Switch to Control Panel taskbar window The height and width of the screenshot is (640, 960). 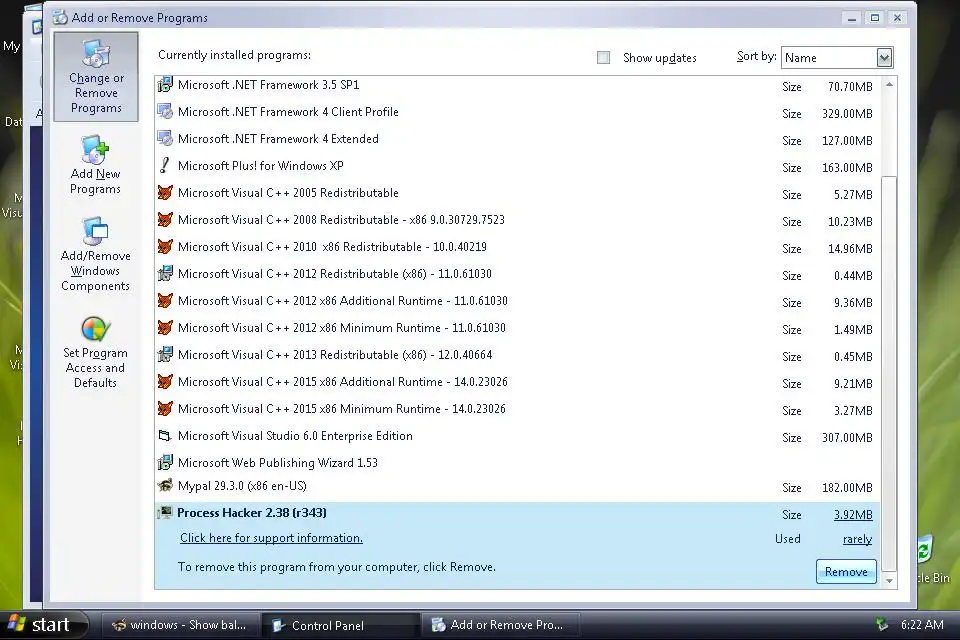[x=340, y=625]
